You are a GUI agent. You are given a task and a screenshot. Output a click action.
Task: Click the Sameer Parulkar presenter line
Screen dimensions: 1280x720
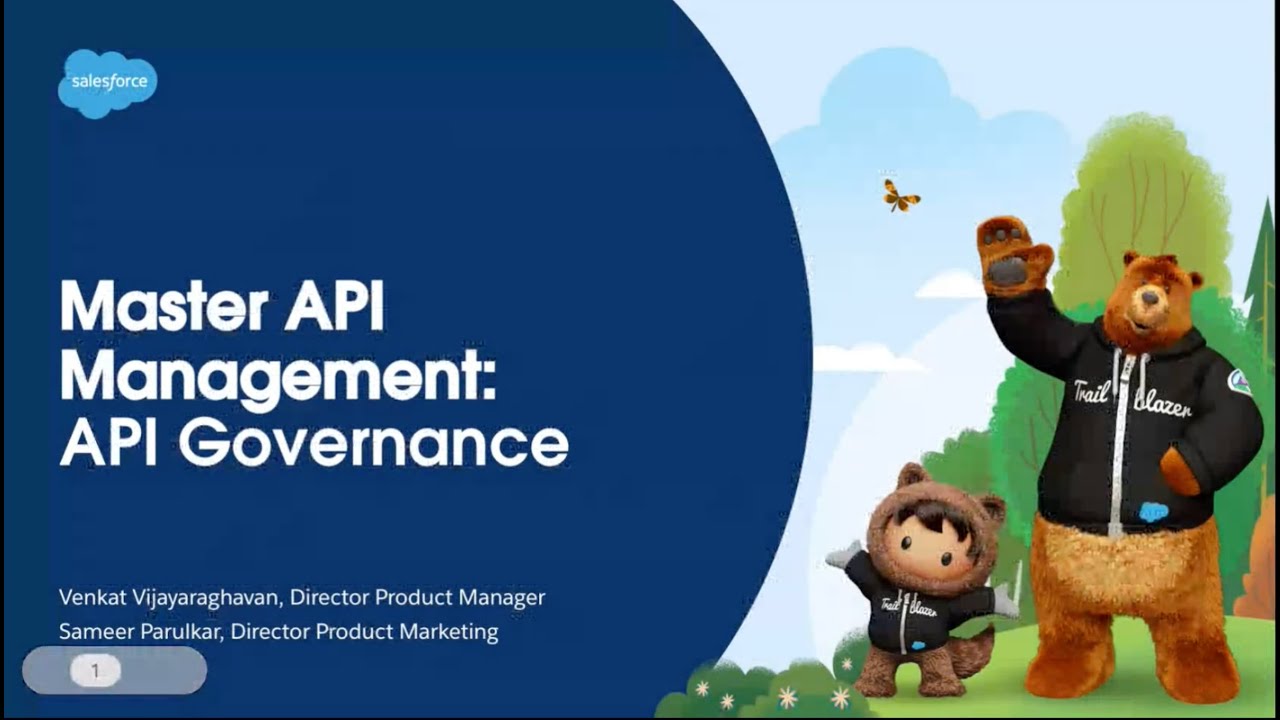(278, 632)
